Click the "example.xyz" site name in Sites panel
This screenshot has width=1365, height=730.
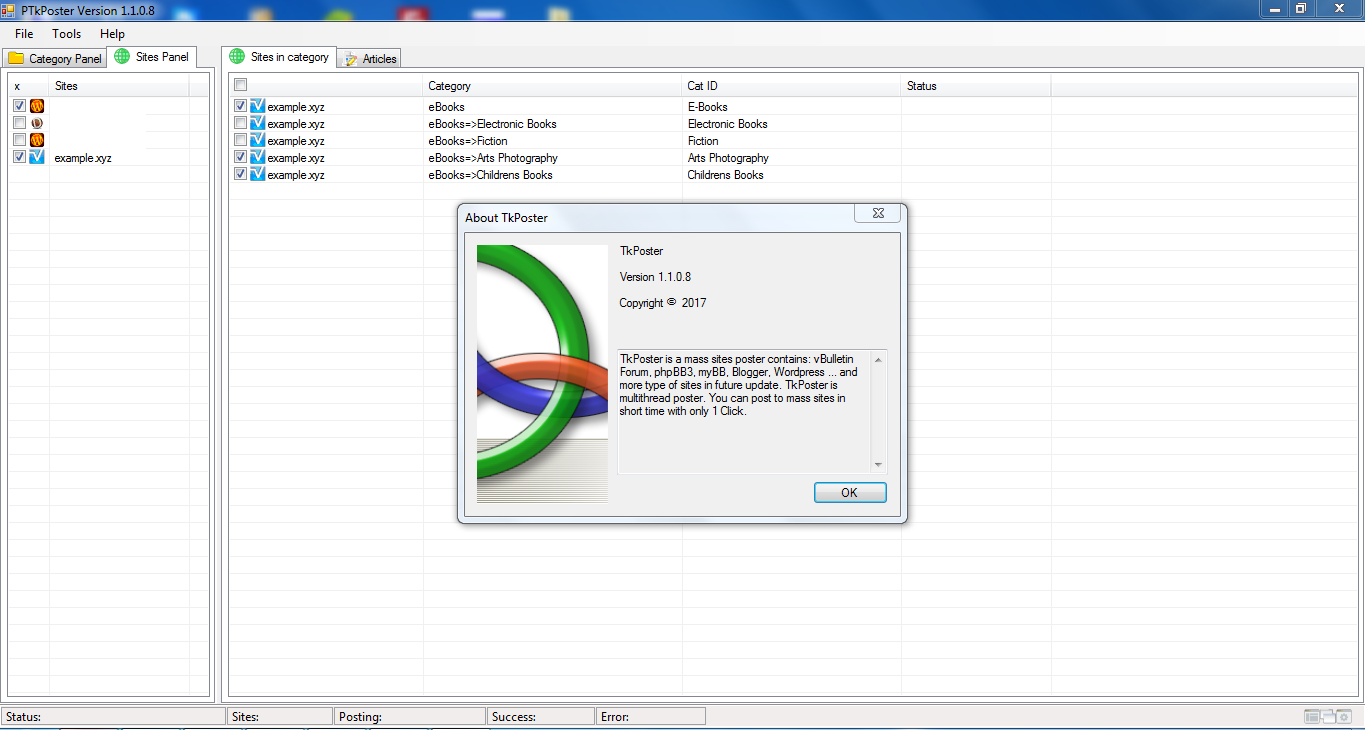(83, 158)
